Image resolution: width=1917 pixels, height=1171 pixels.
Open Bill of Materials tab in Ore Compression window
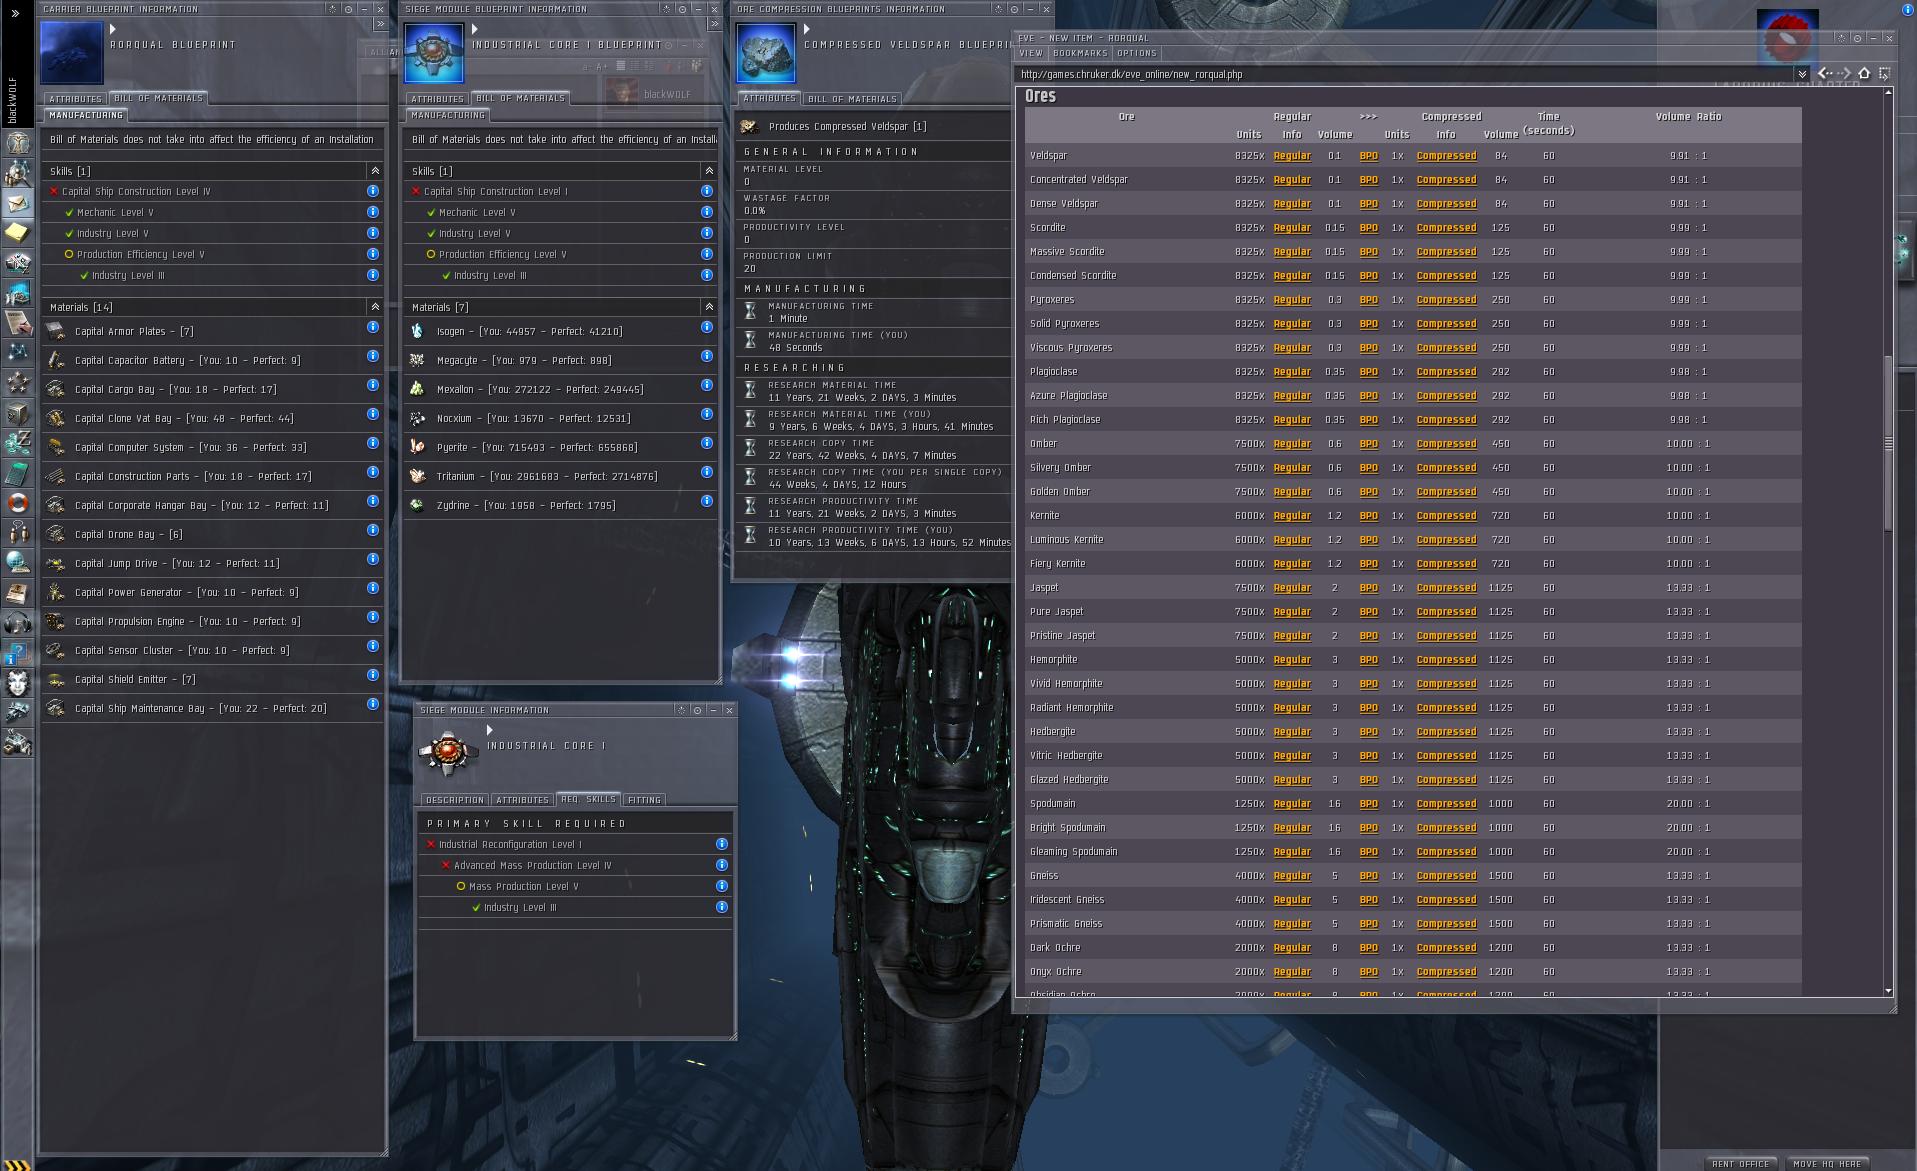(x=852, y=99)
